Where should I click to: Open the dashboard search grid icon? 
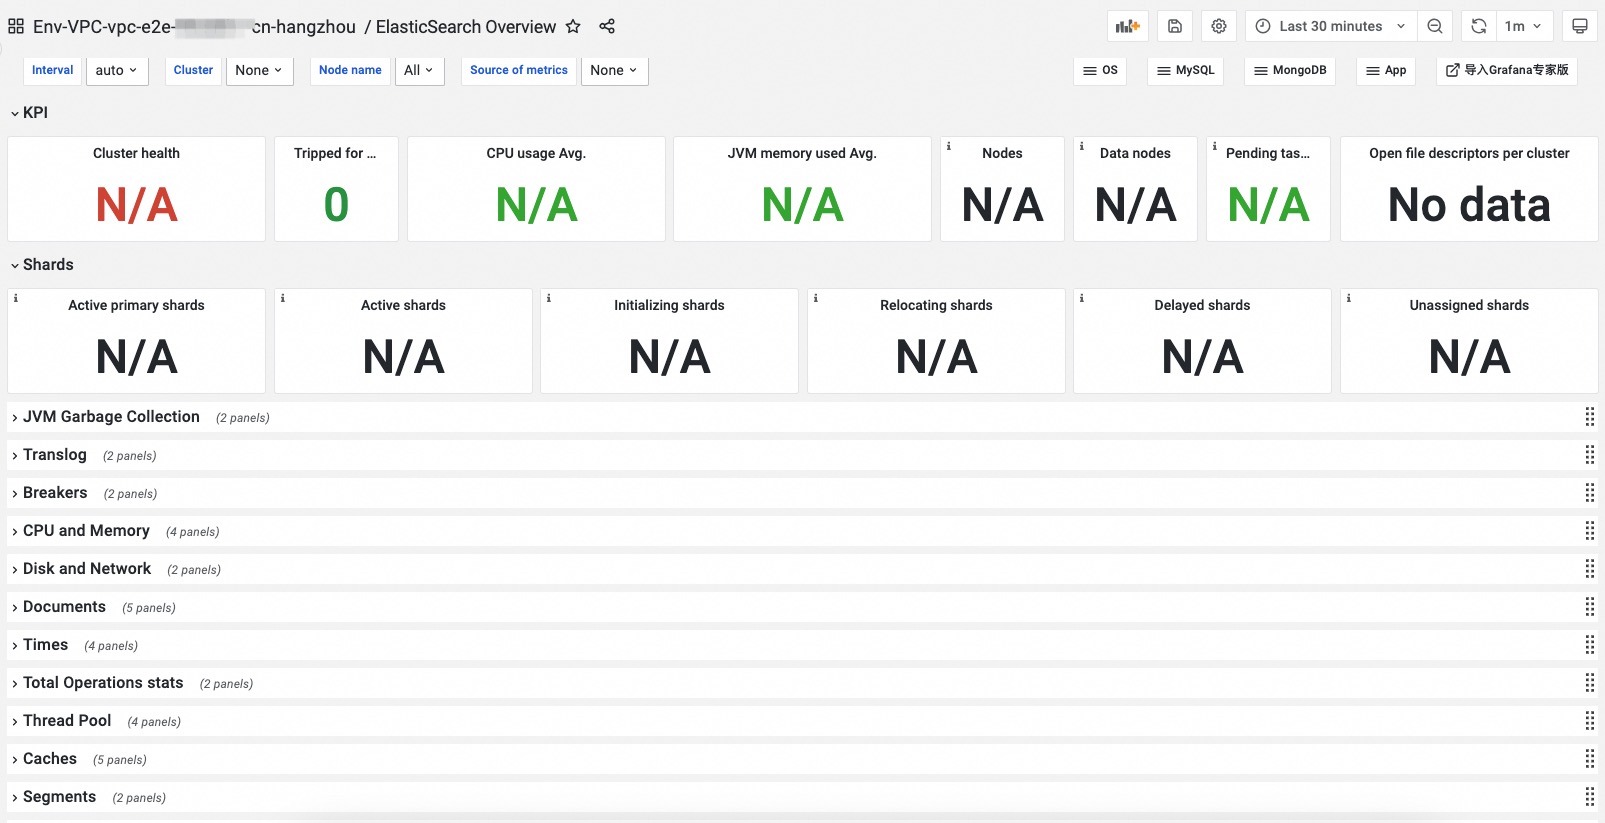tap(16, 26)
